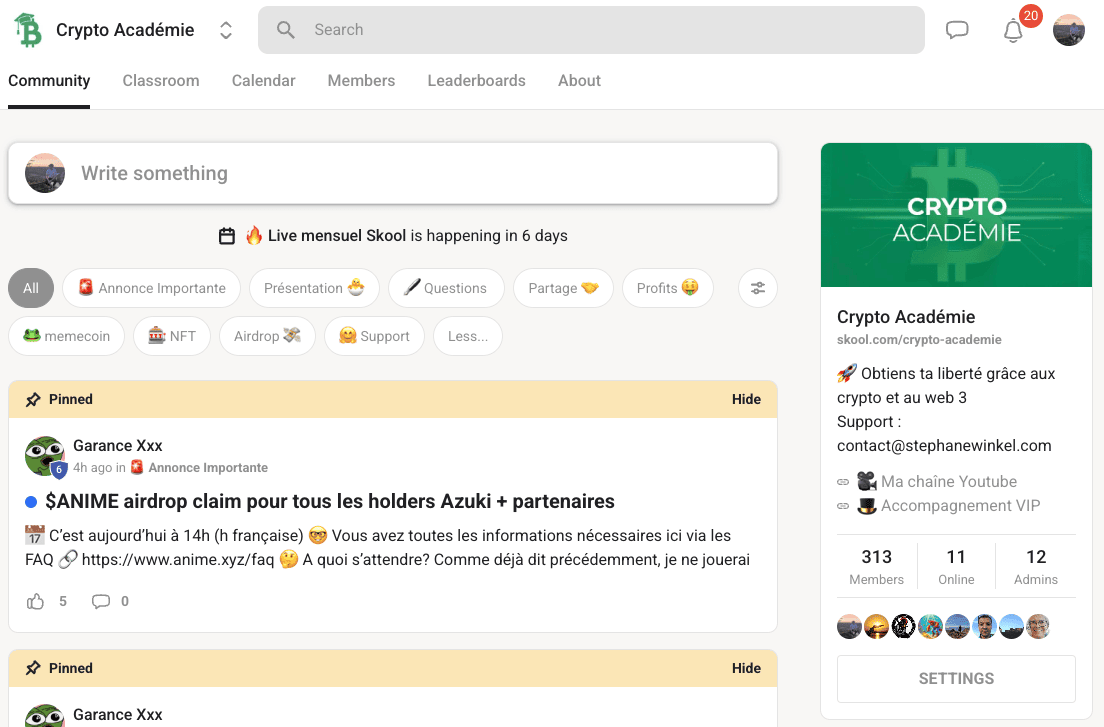
Task: Open Garance Xxx profile name on $ANIME post
Action: tap(118, 445)
